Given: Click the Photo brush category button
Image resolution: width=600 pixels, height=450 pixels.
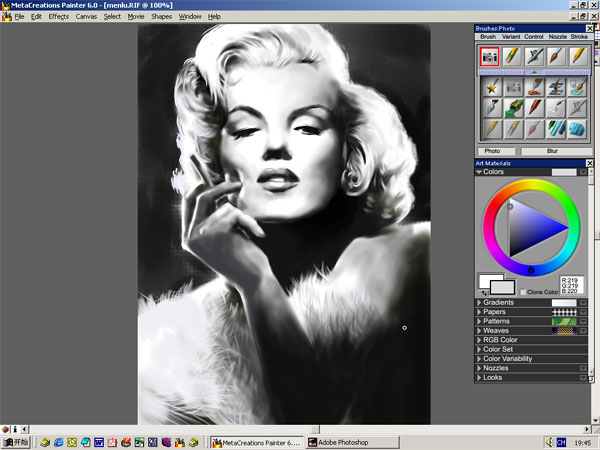Looking at the screenshot, I should 496,151.
